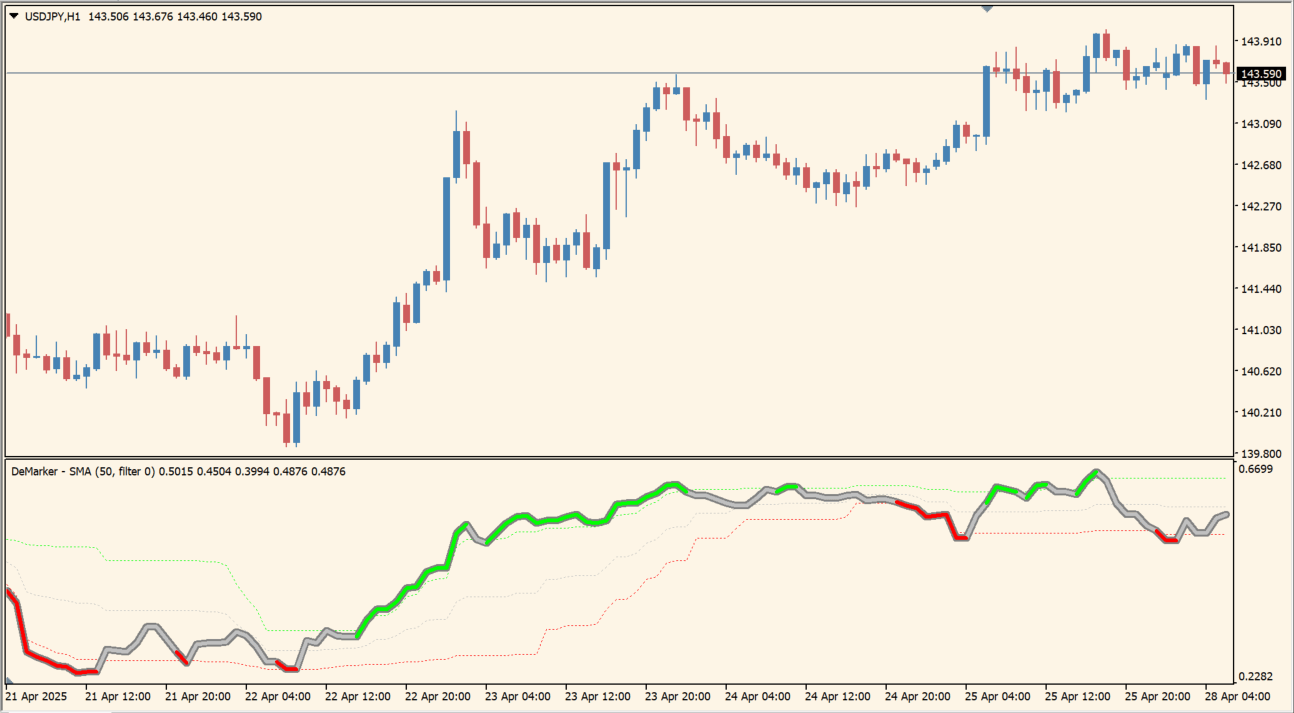Click the 143.910 price scale value

[1261, 41]
